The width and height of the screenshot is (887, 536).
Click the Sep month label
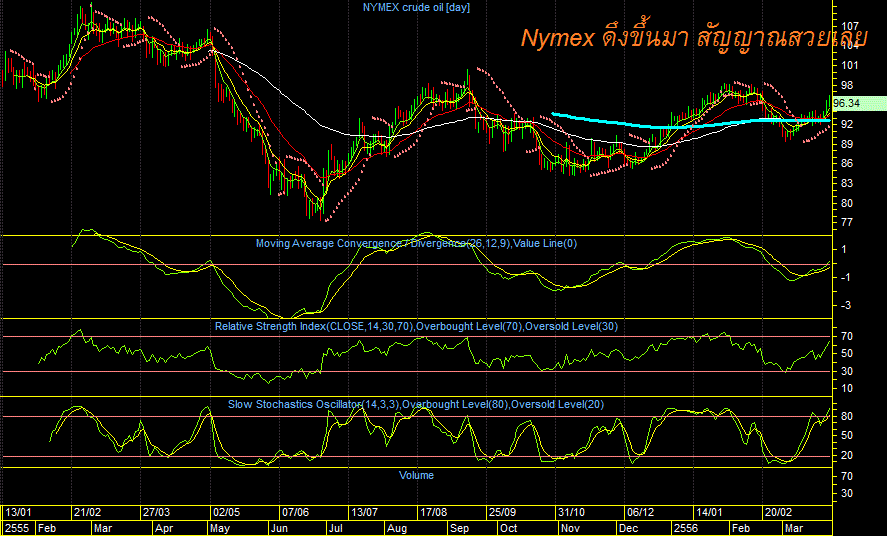pyautogui.click(x=460, y=528)
